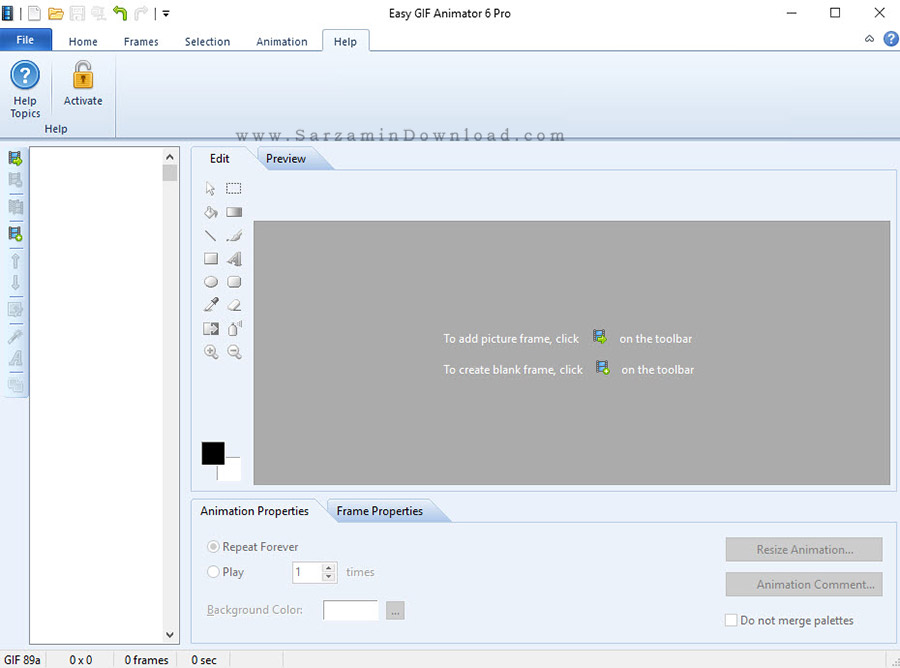Viewport: 900px width, 668px height.
Task: Open the Frame Properties tab
Action: click(x=379, y=511)
